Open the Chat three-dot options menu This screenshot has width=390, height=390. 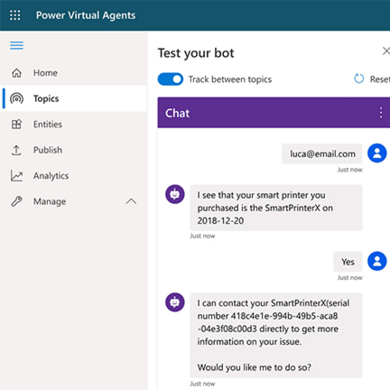[x=381, y=113]
